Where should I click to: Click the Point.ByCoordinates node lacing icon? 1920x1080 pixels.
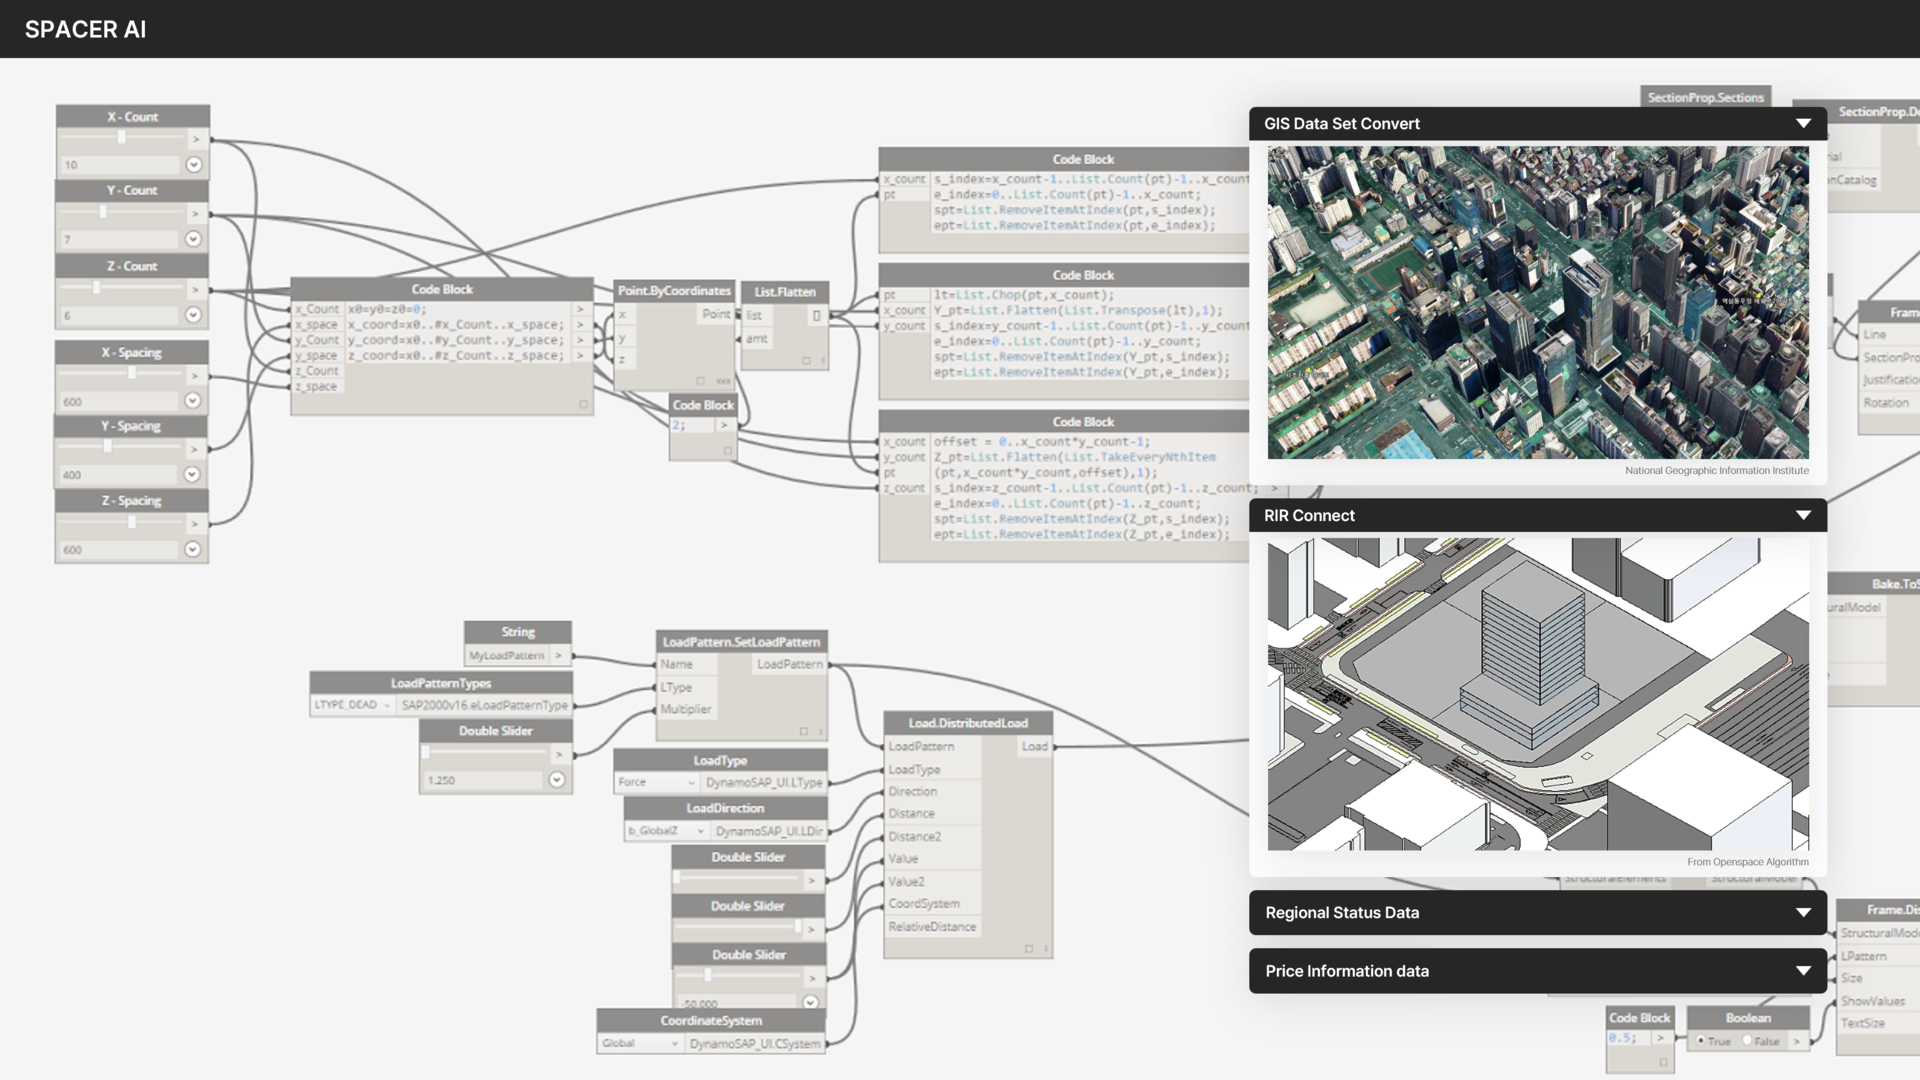click(x=723, y=381)
